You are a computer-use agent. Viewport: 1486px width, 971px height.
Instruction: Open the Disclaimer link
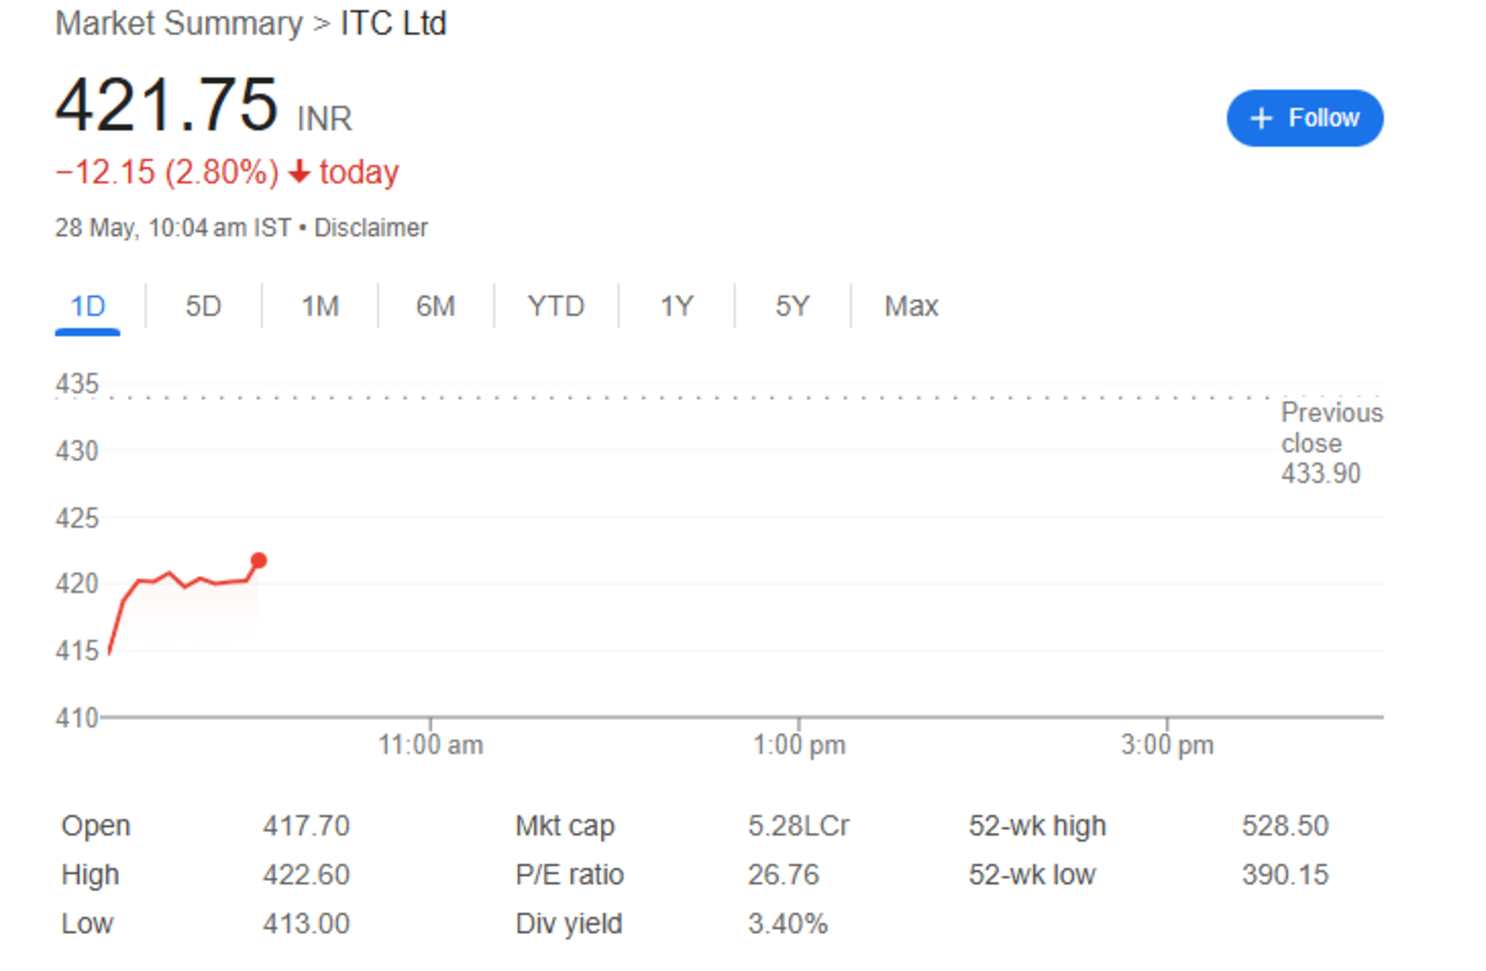(371, 227)
